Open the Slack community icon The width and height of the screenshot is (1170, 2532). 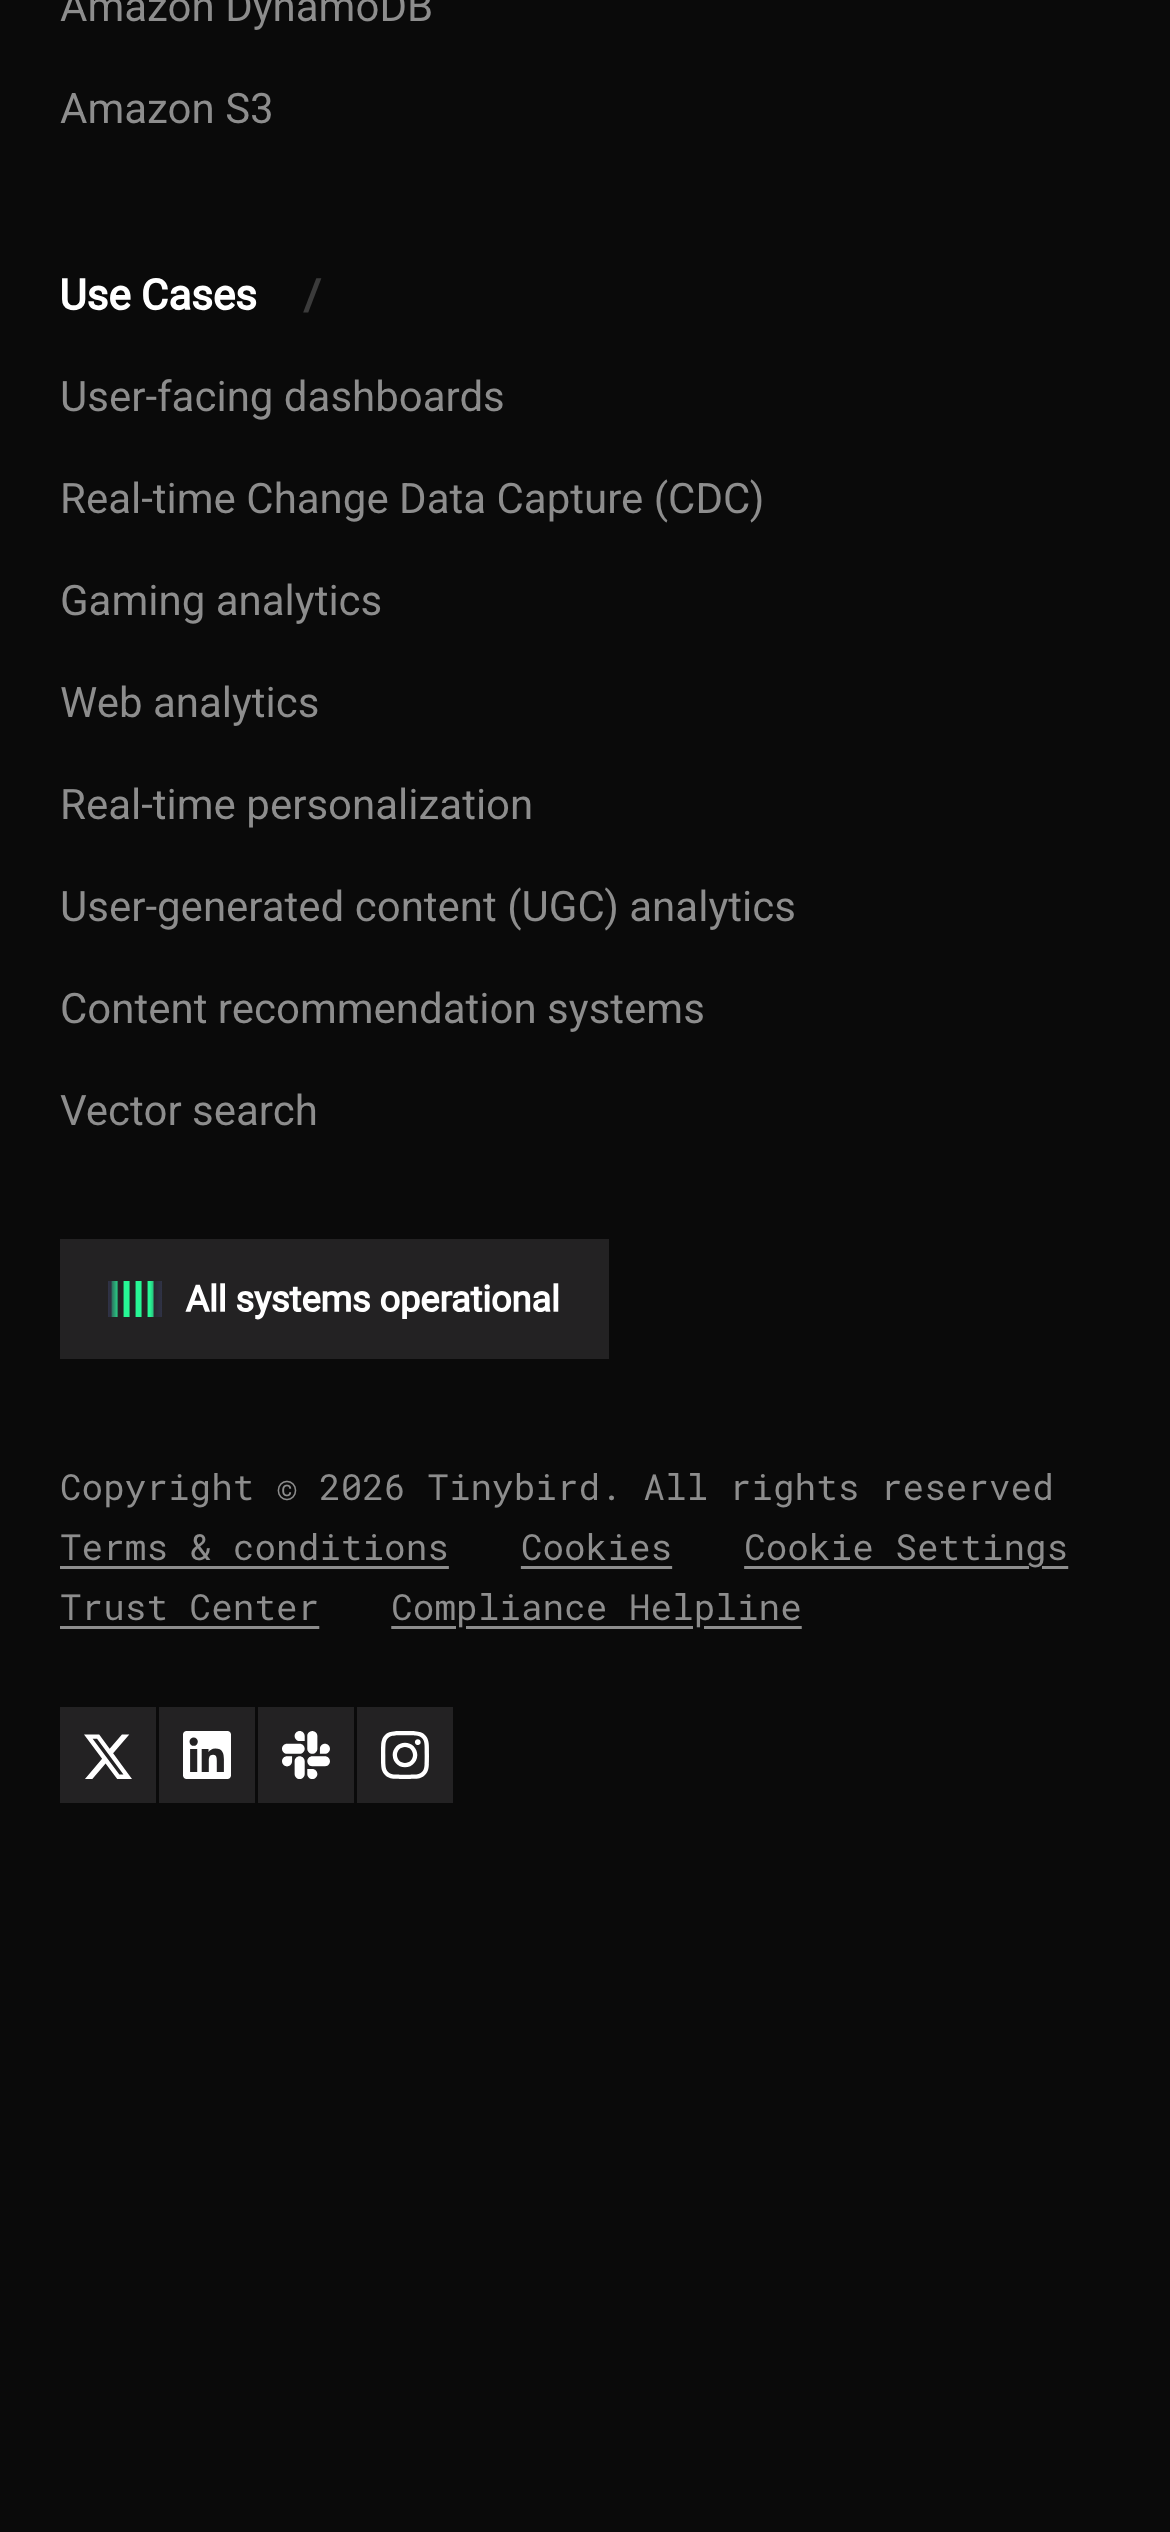click(x=306, y=1755)
